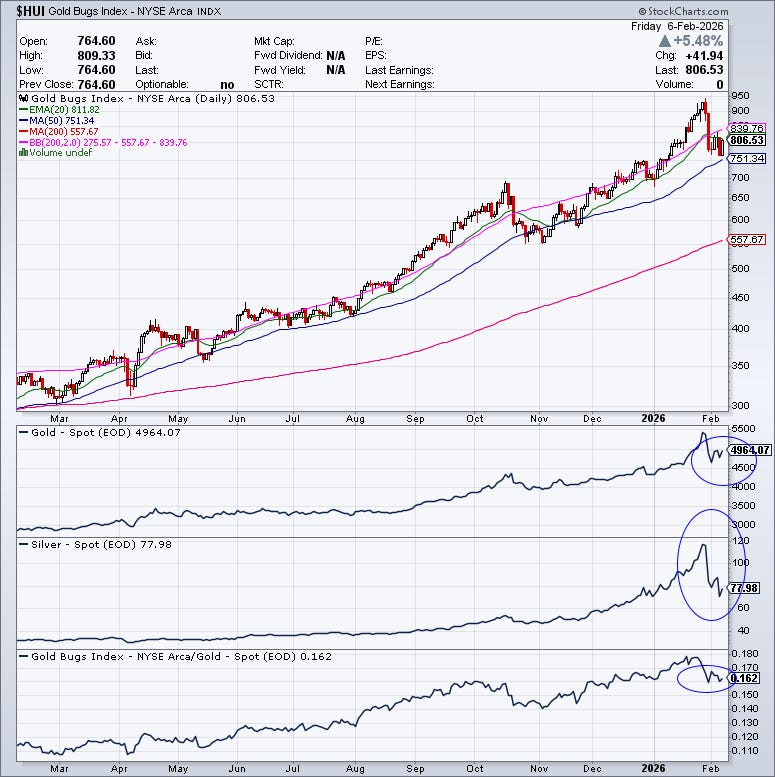Click the Volume 0 value
Screen dimensions: 775x777
tap(720, 84)
